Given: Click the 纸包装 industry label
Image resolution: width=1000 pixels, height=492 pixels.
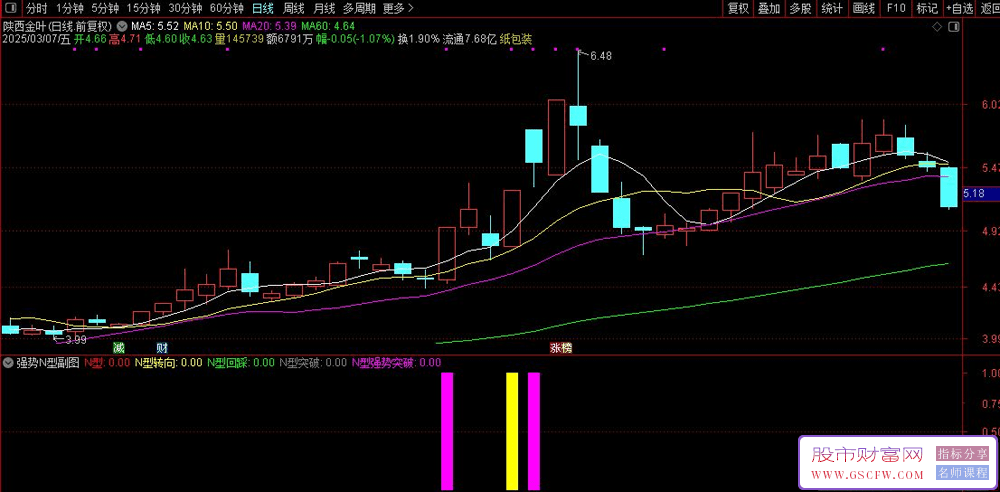Looking at the screenshot, I should 516,39.
